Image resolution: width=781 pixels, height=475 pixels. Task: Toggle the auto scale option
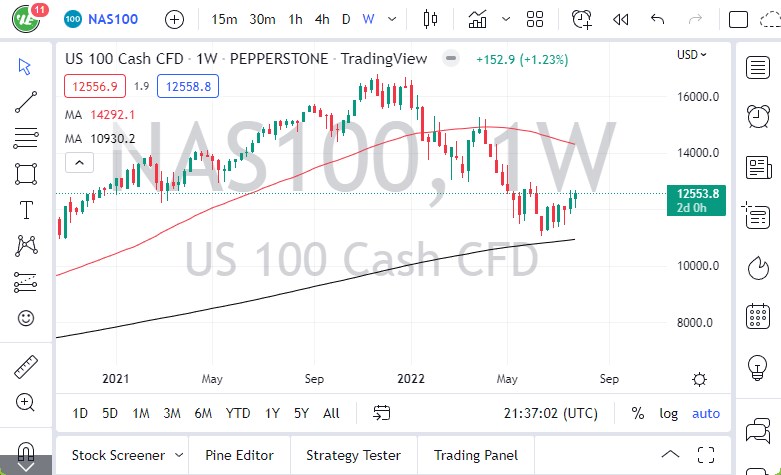click(706, 413)
